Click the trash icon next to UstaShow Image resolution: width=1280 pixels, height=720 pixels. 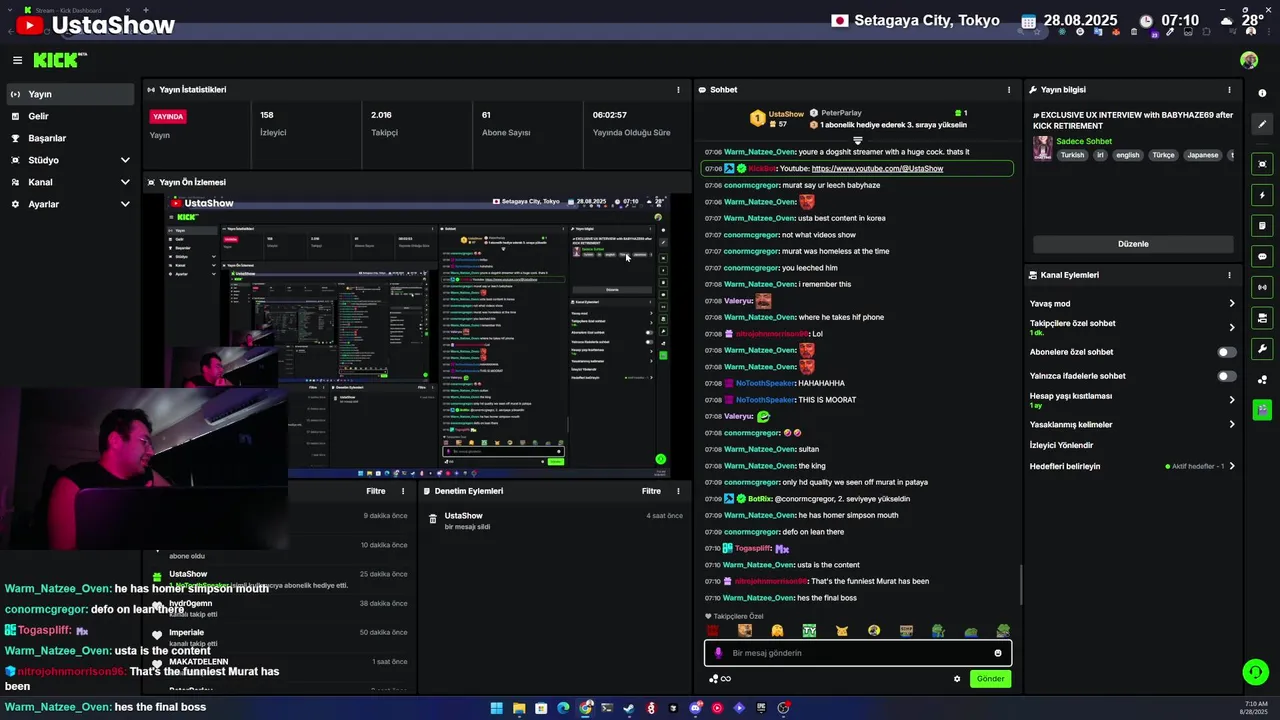pos(433,519)
